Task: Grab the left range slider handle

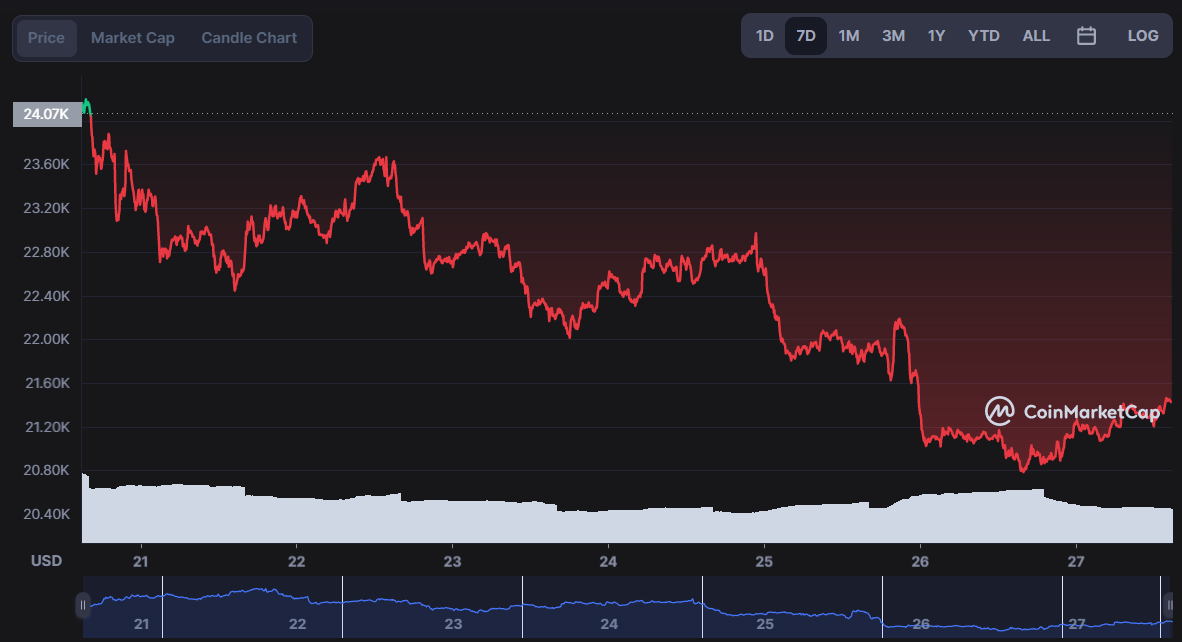Action: pos(83,605)
